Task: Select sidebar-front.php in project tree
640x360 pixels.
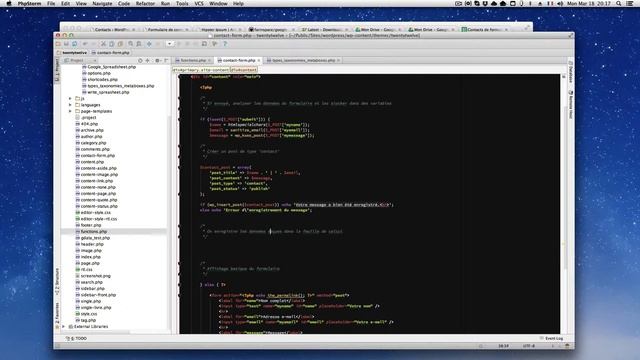Action: pos(98,295)
